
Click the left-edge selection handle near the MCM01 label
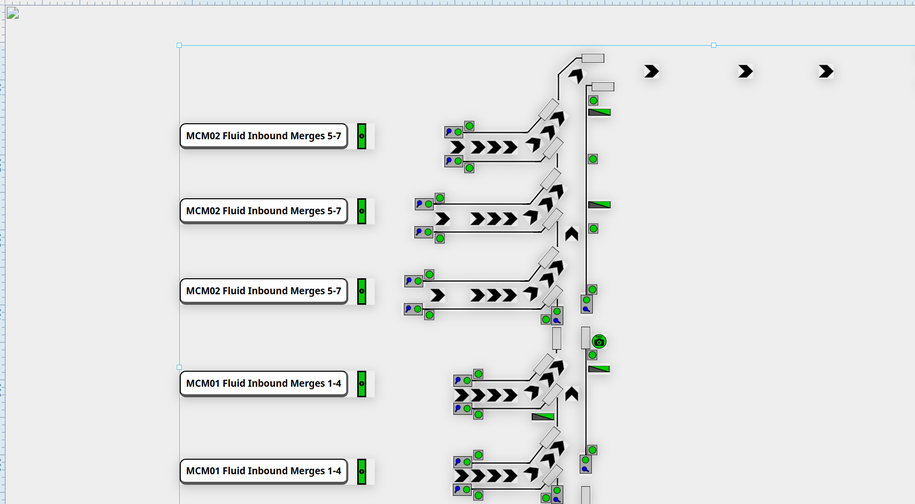click(x=180, y=367)
